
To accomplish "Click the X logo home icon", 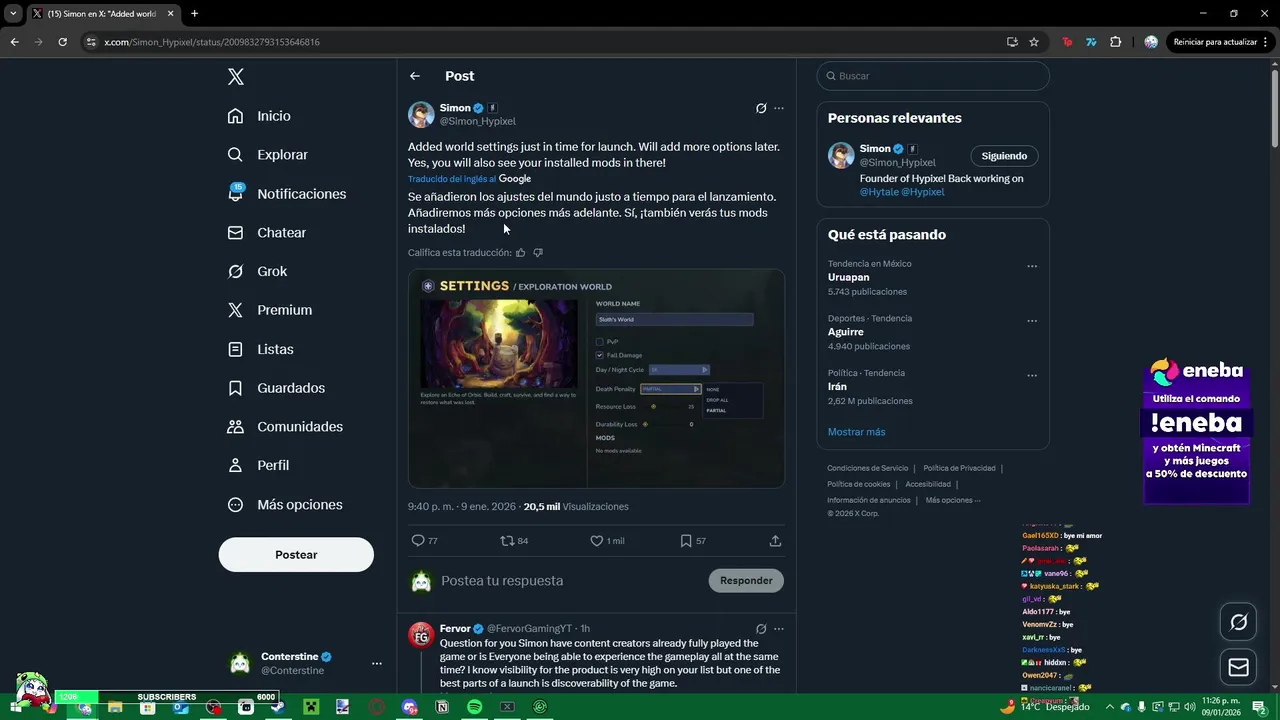I will [x=236, y=77].
